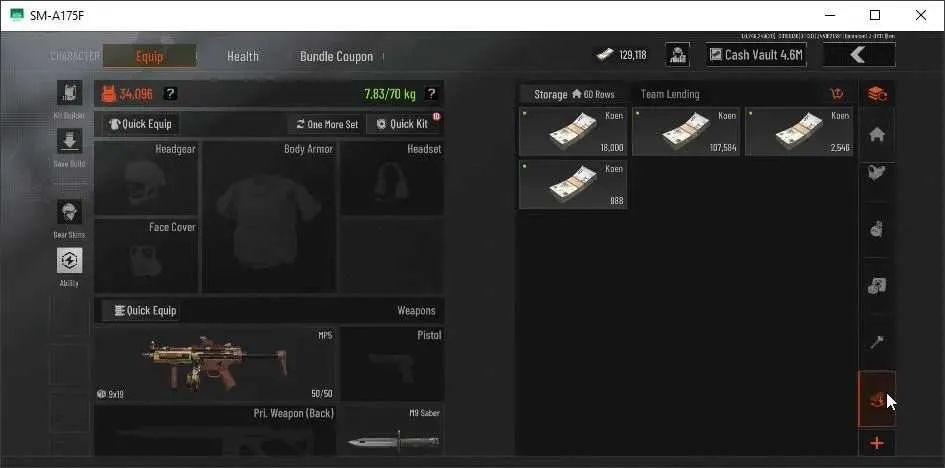Open the team roster icon near Cash Vault
The width and height of the screenshot is (945, 468).
[677, 55]
